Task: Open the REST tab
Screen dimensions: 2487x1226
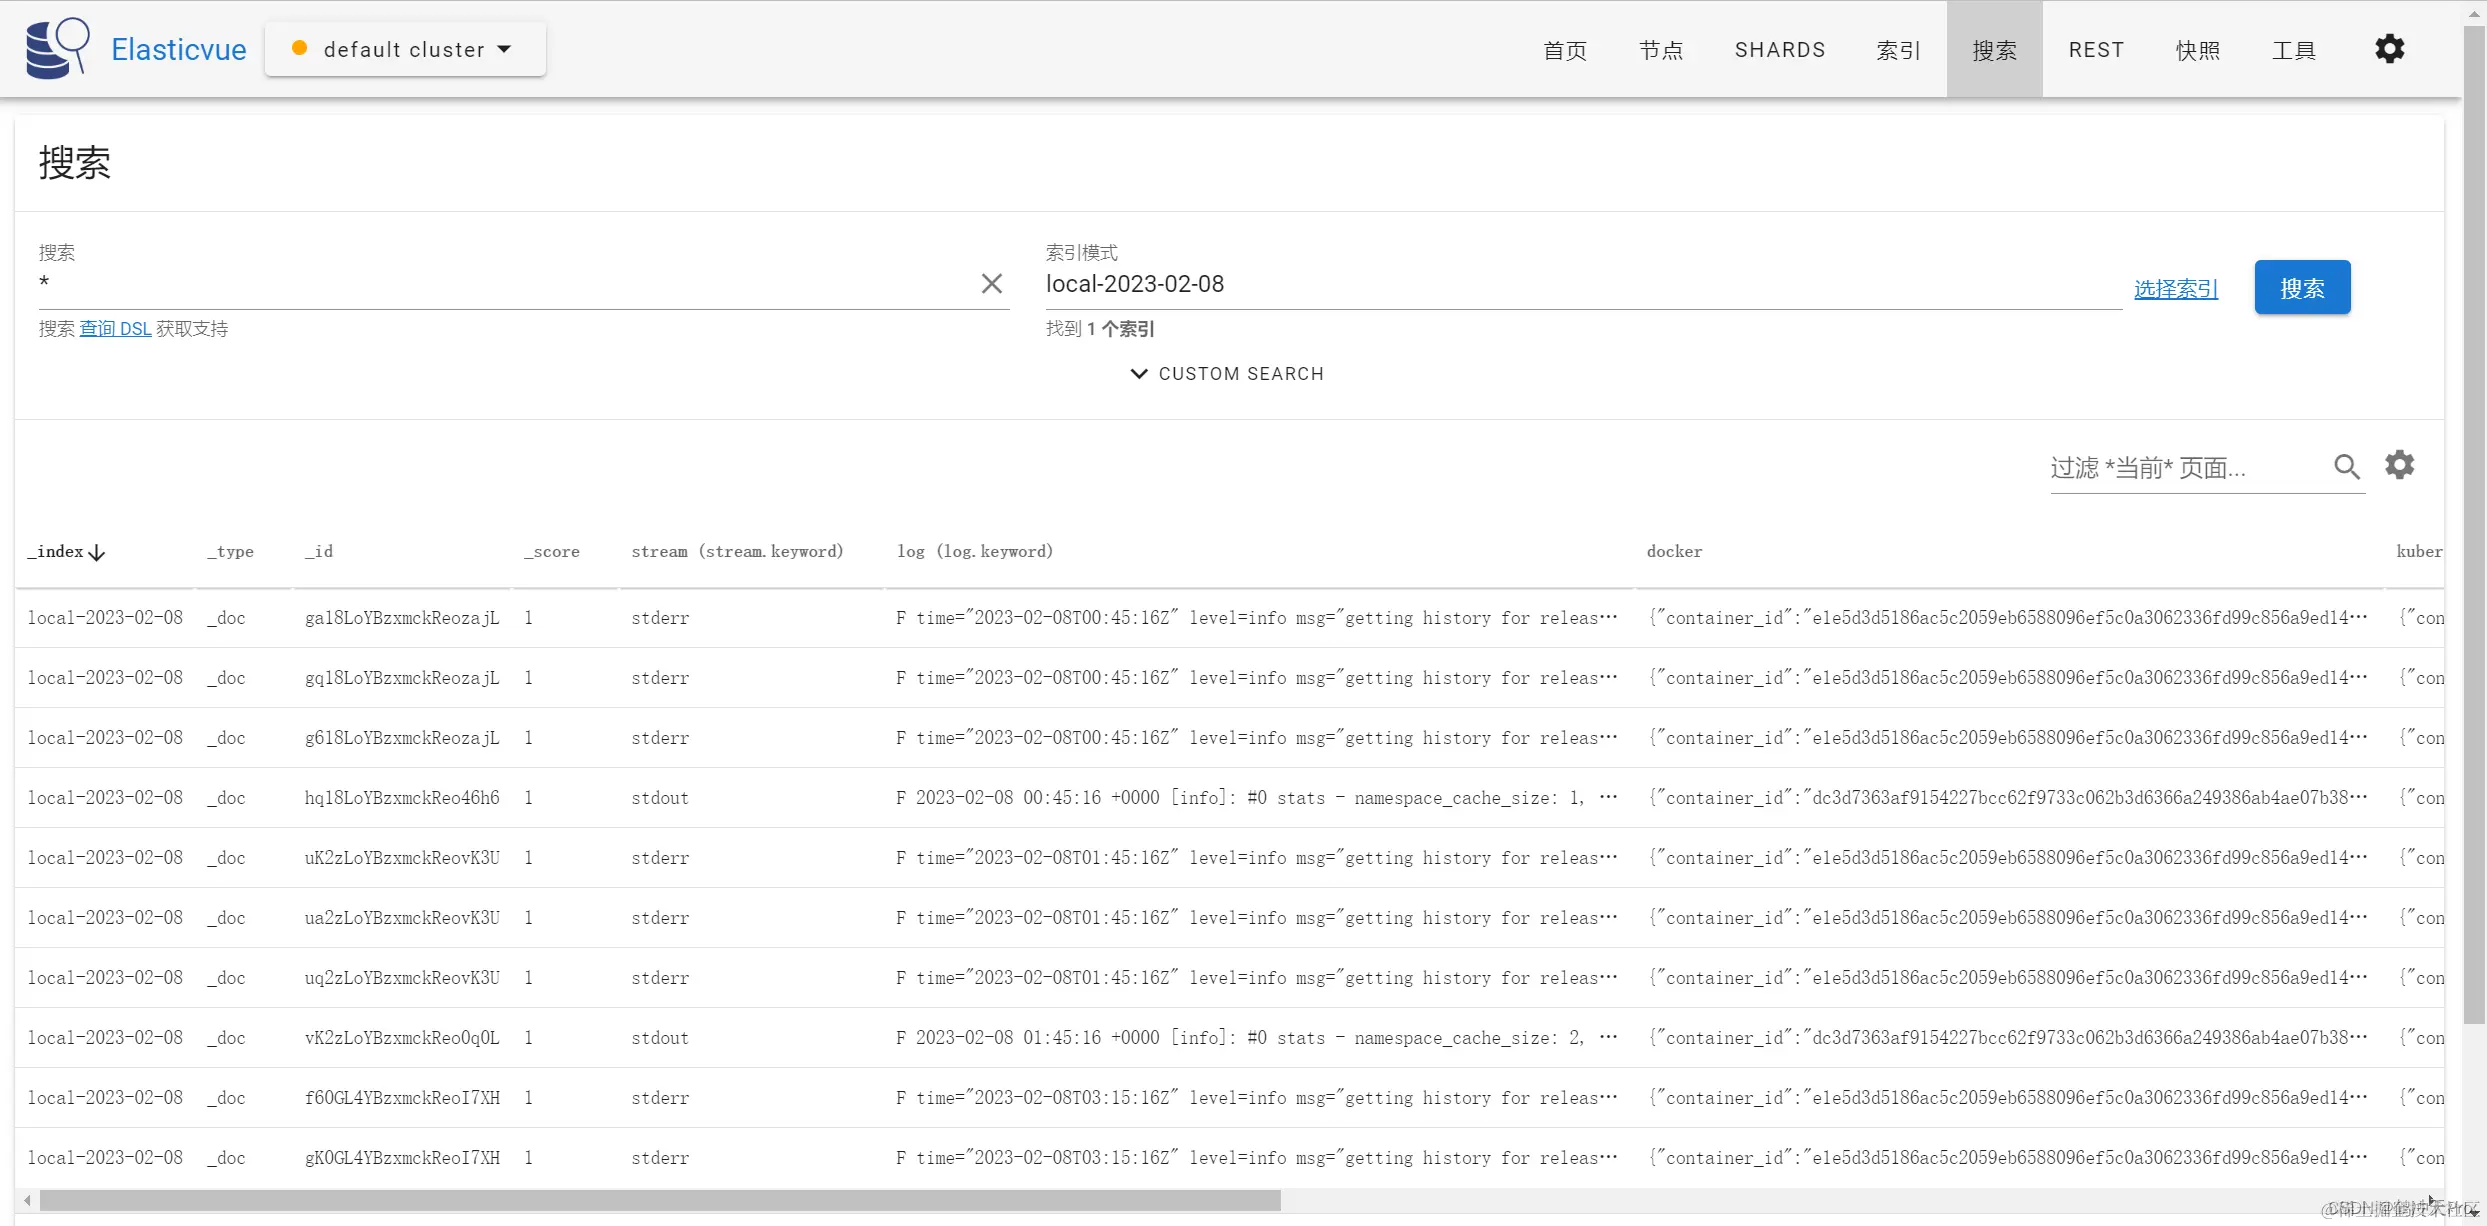Action: (2096, 50)
